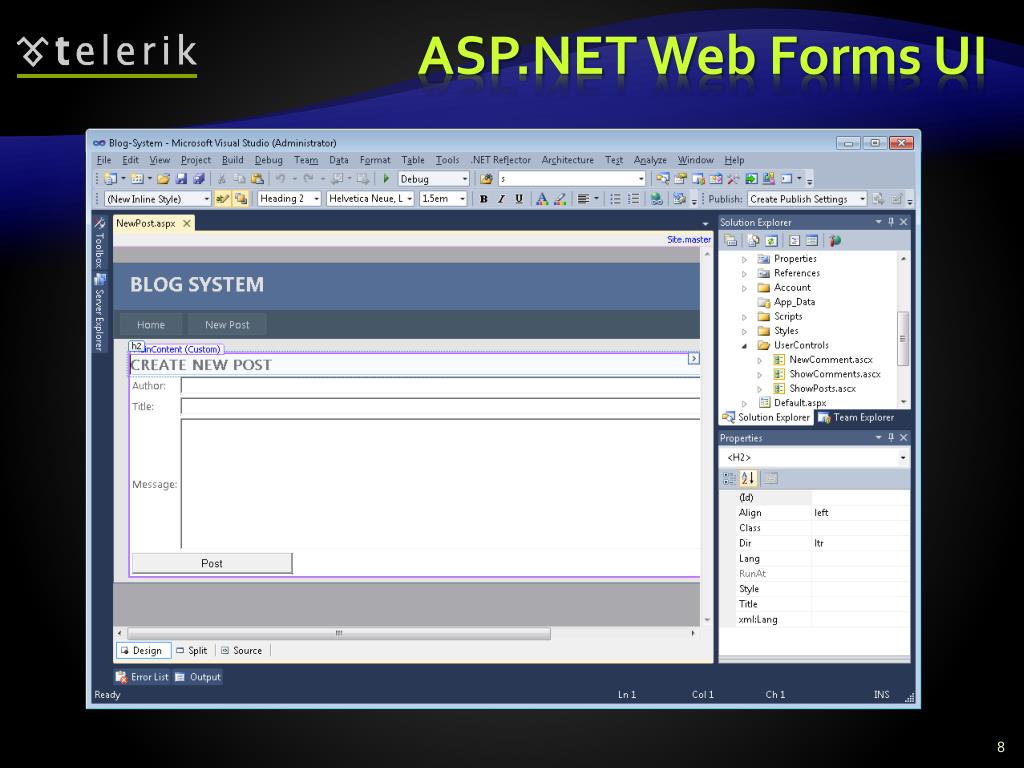Click the Foreground Color icon
This screenshot has width=1024, height=768.
(542, 199)
